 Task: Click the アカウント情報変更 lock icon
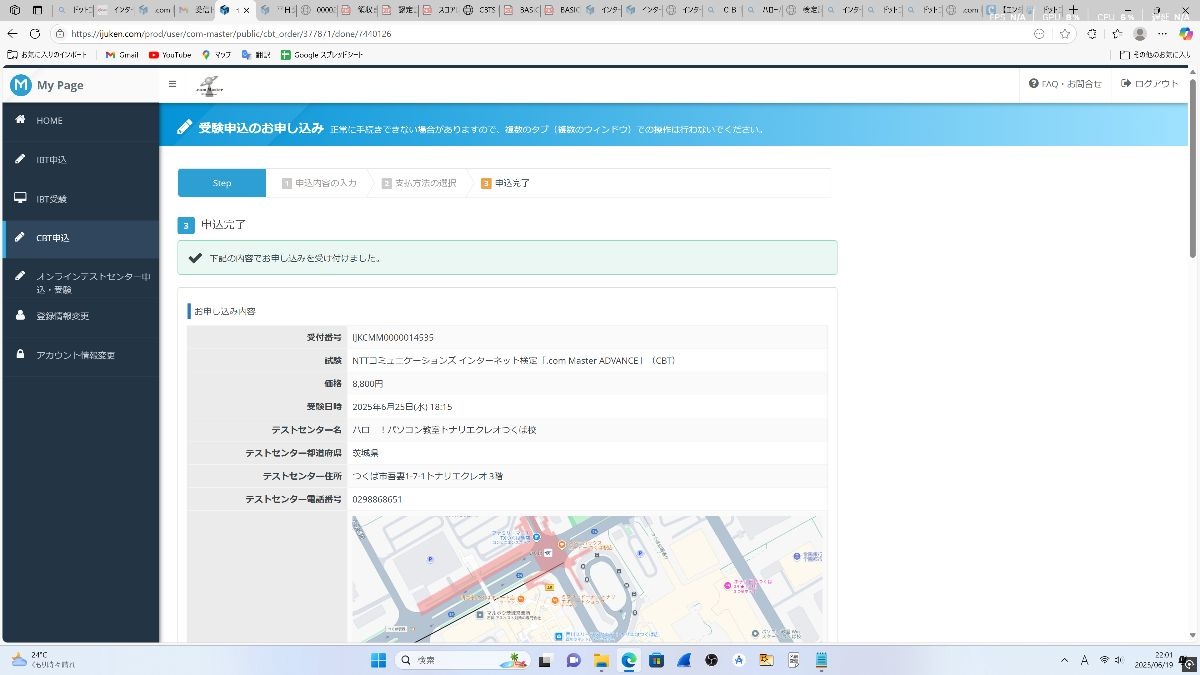pos(20,355)
